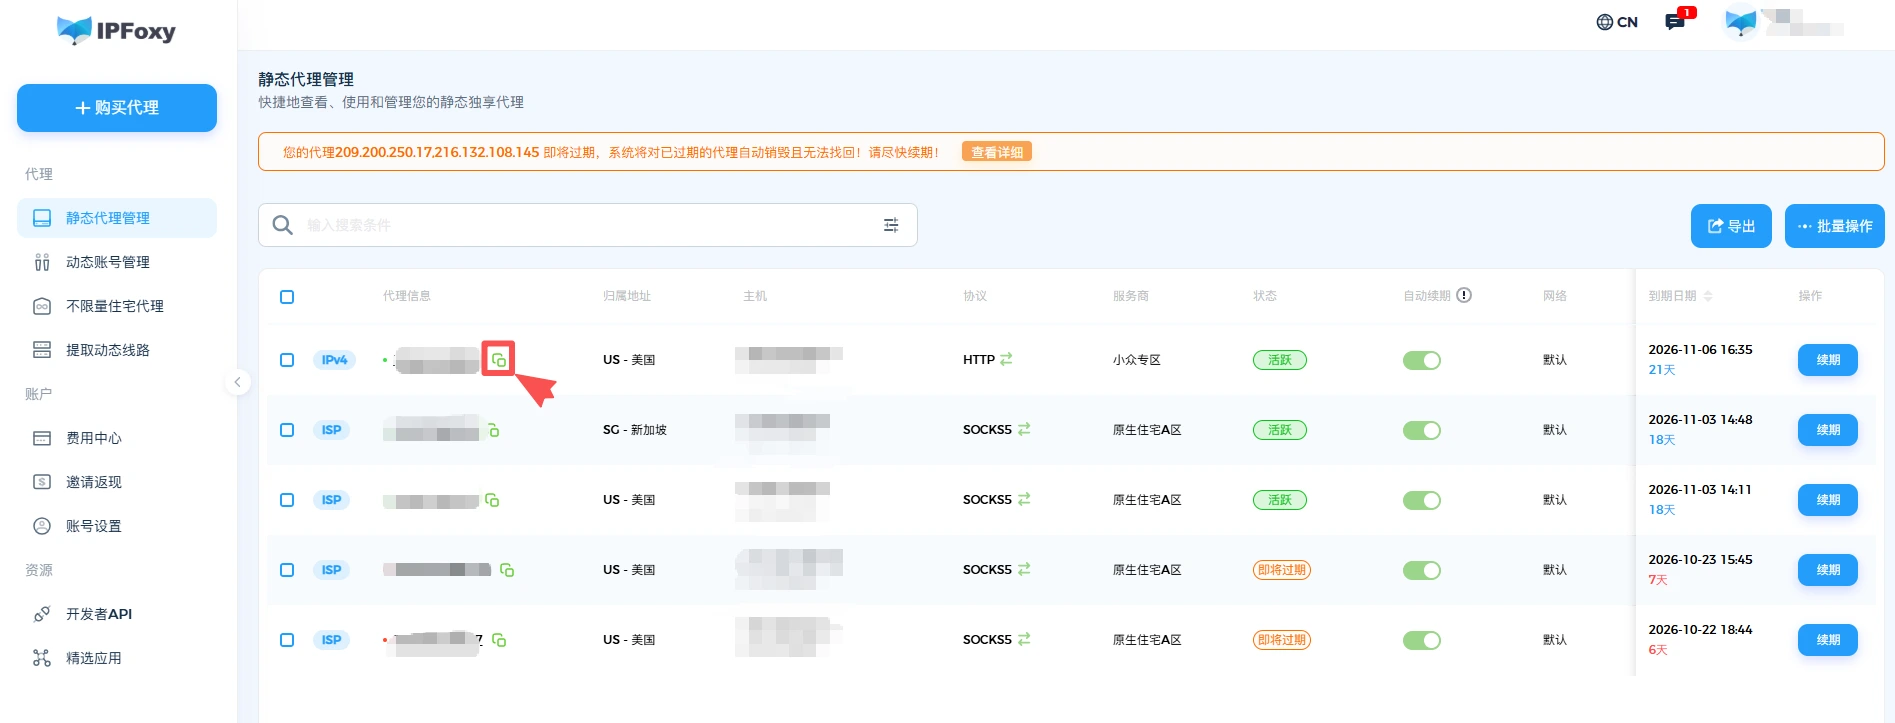The image size is (1895, 723).
Task: Toggle auto-renew for the IPv4 row
Action: (x=1422, y=360)
